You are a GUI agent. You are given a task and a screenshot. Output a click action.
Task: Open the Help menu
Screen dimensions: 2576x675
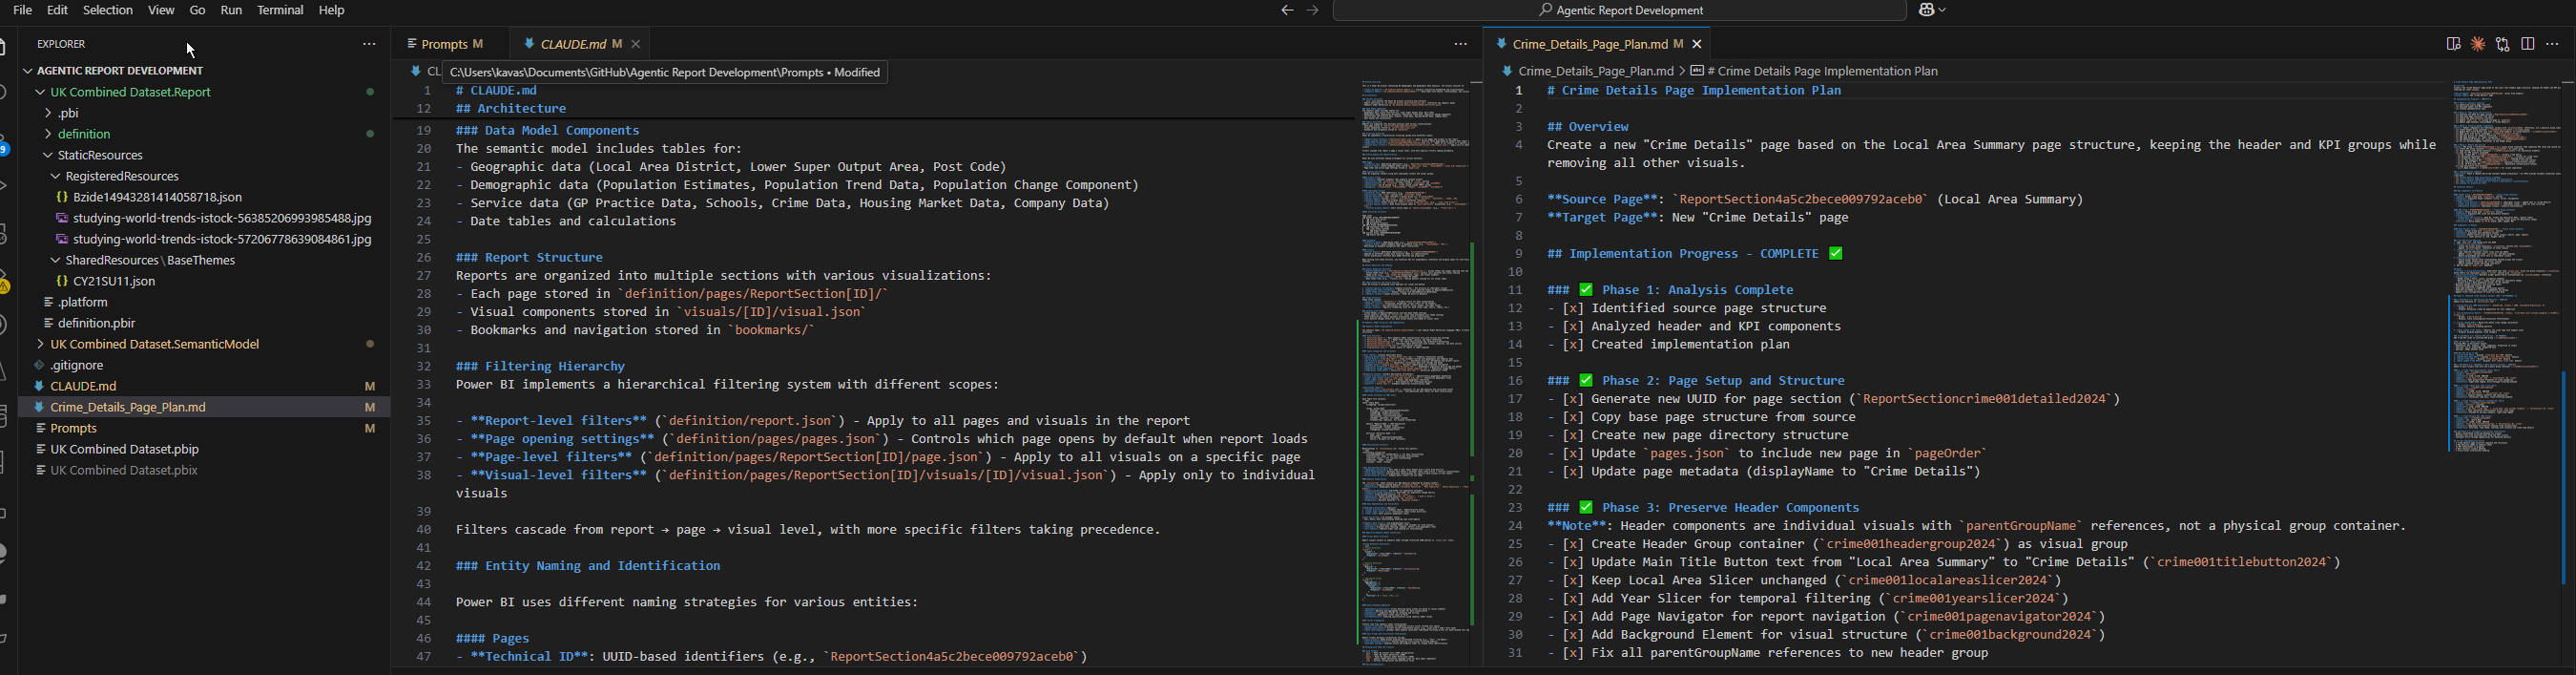(x=332, y=10)
